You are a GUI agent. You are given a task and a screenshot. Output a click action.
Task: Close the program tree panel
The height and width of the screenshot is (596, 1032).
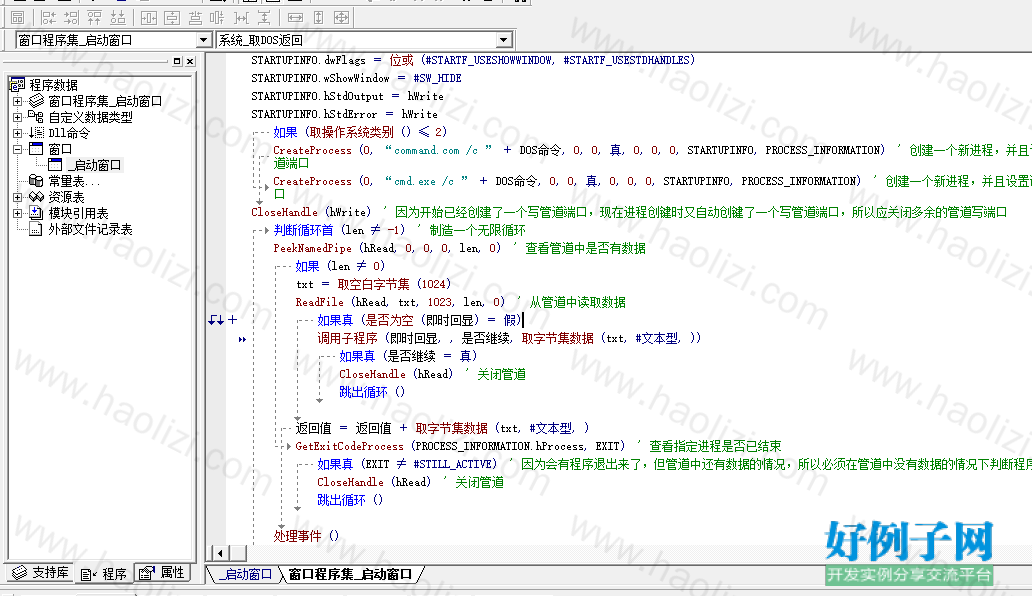click(190, 61)
